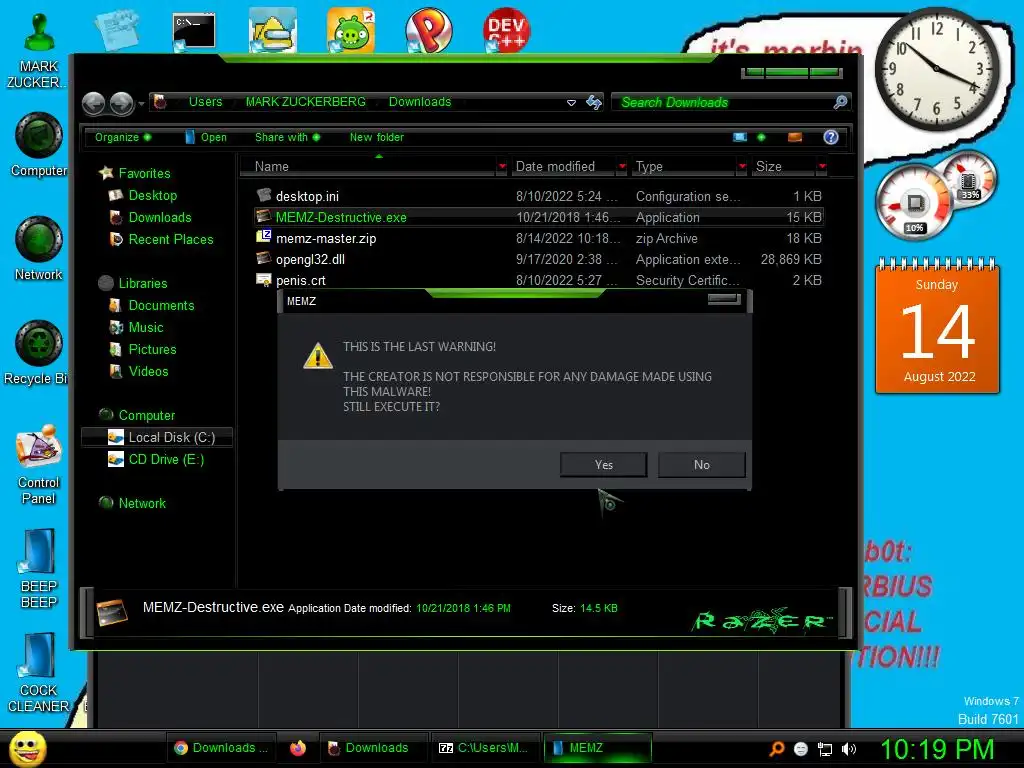
Task: Click the Firefox taskbar icon
Action: pos(298,748)
